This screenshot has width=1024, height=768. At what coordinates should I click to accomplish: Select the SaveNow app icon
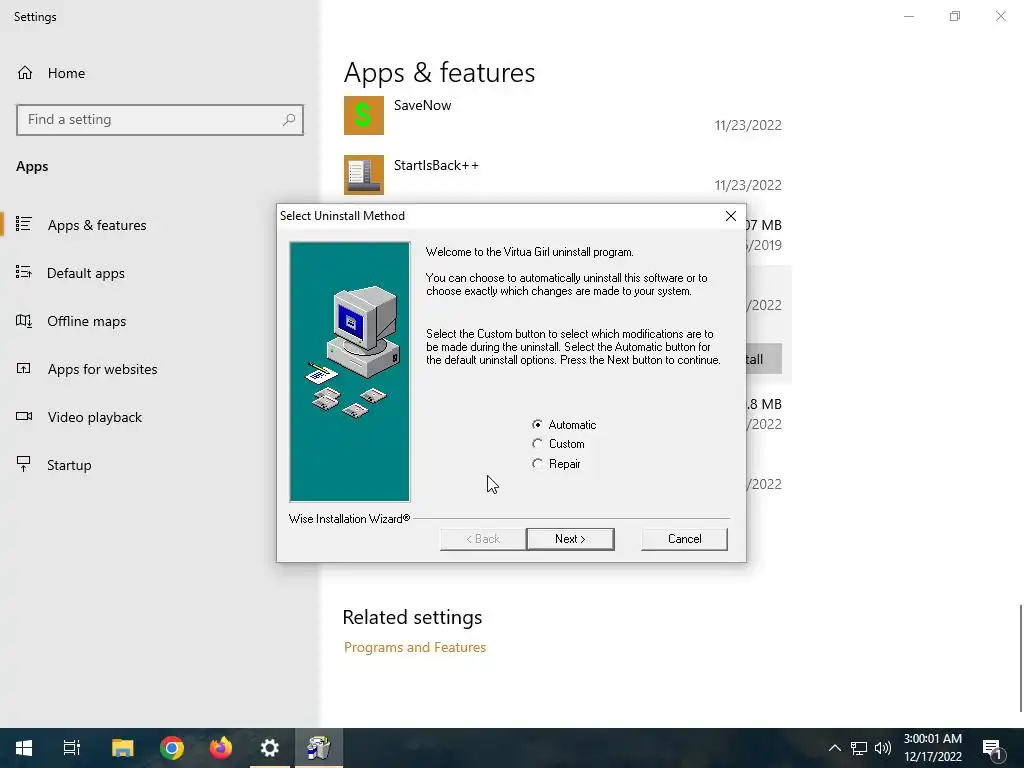tap(364, 116)
